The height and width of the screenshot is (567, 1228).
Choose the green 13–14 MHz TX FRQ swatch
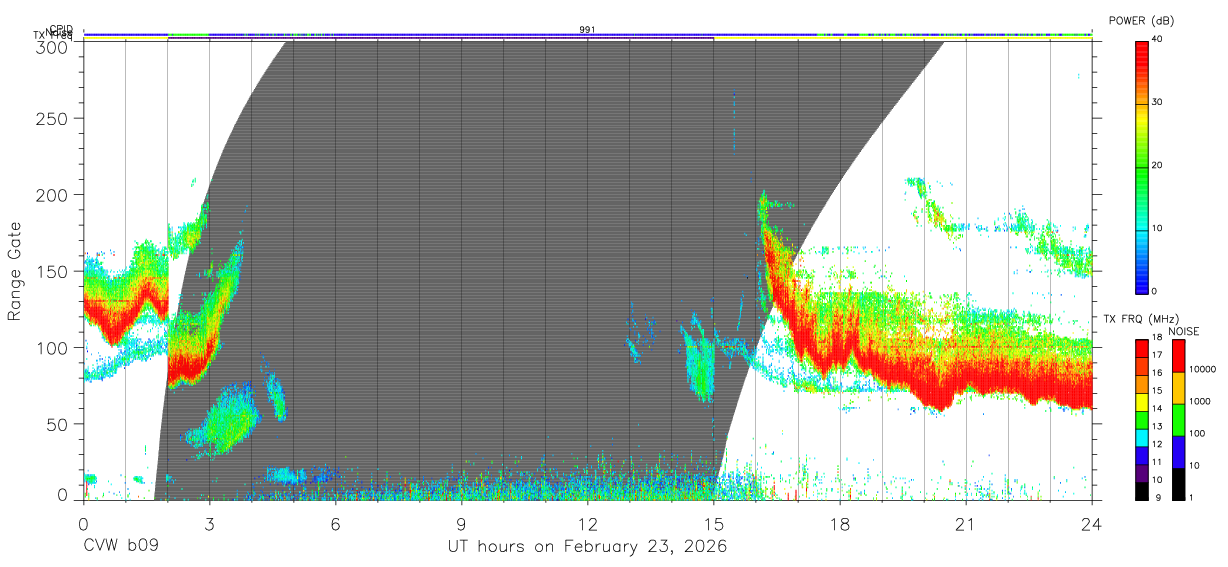pos(1141,420)
